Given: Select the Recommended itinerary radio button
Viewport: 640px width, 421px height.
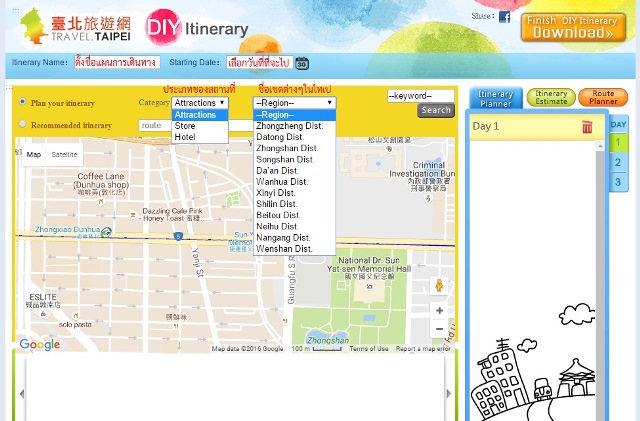Looking at the screenshot, I should [22, 123].
